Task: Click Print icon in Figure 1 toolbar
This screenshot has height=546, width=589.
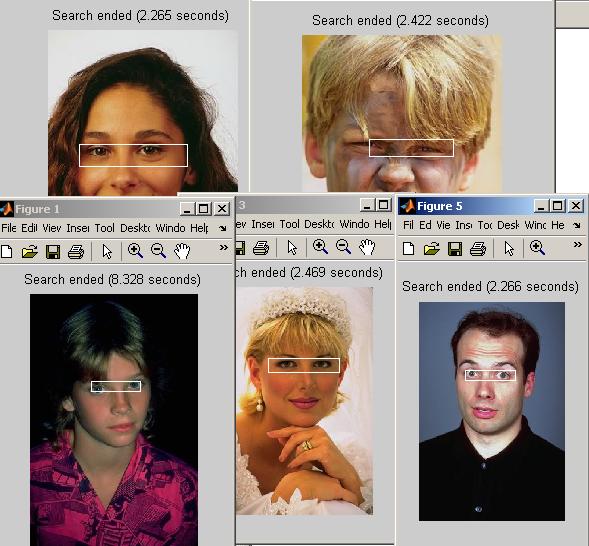Action: [x=76, y=251]
